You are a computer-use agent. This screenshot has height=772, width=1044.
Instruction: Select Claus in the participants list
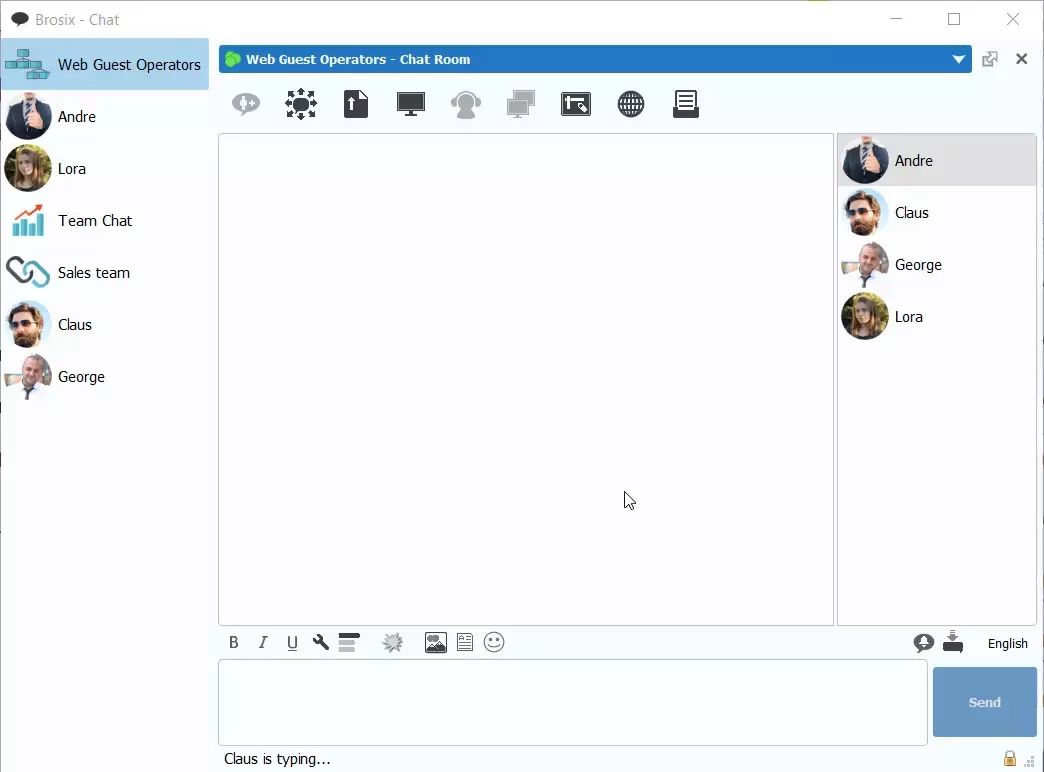(937, 212)
